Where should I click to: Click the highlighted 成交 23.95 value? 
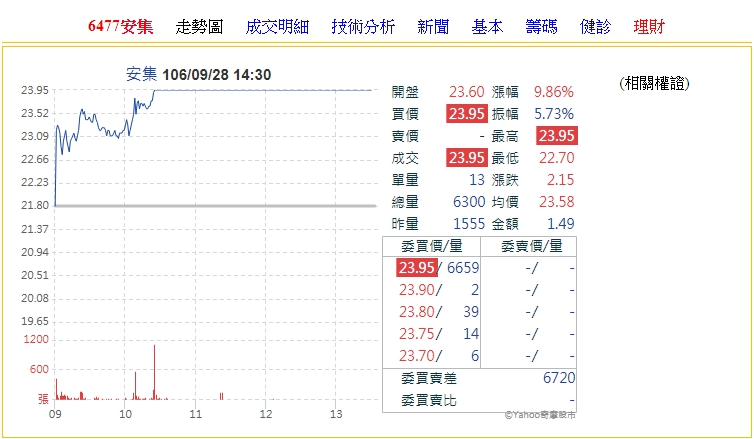466,158
